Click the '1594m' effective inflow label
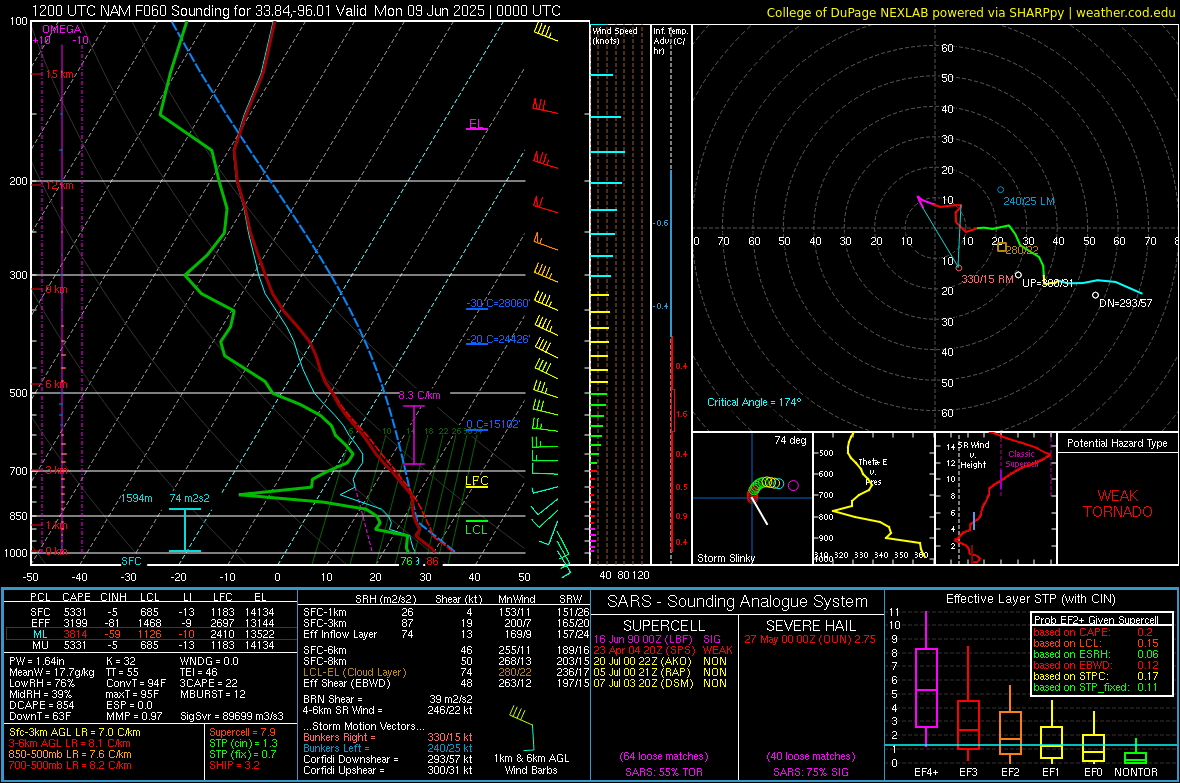The width and height of the screenshot is (1180, 783). (x=136, y=498)
